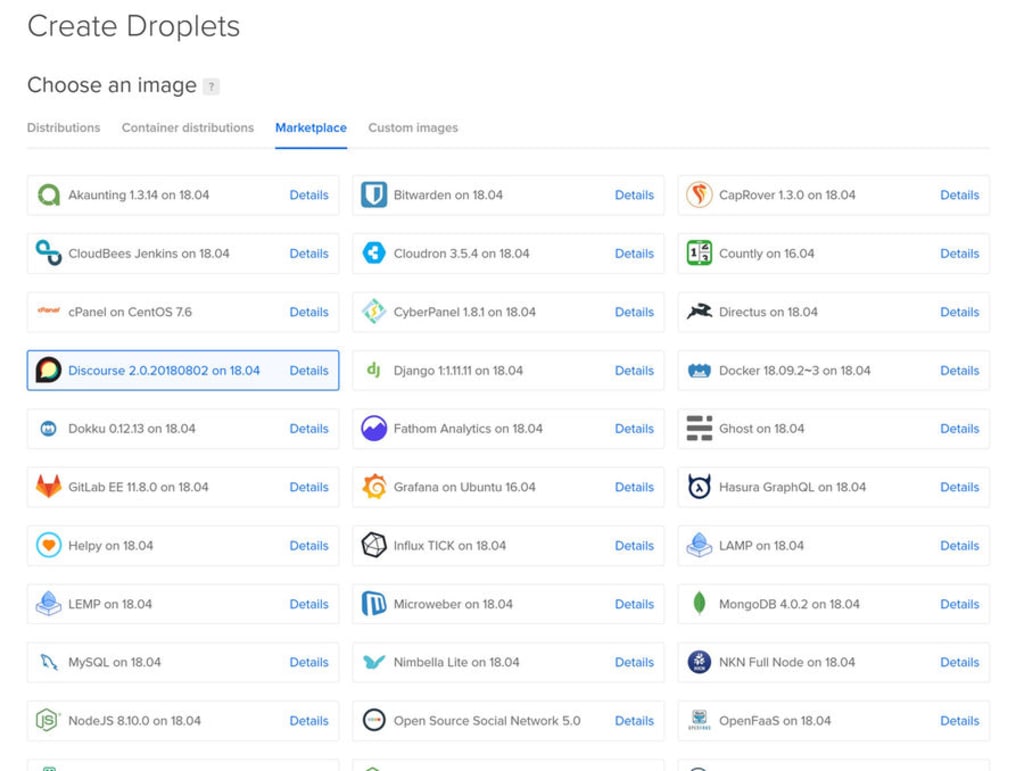Select 'CyberPanel 1.8.1 on 18.04' image
The width and height of the screenshot is (1024, 771).
coord(508,312)
